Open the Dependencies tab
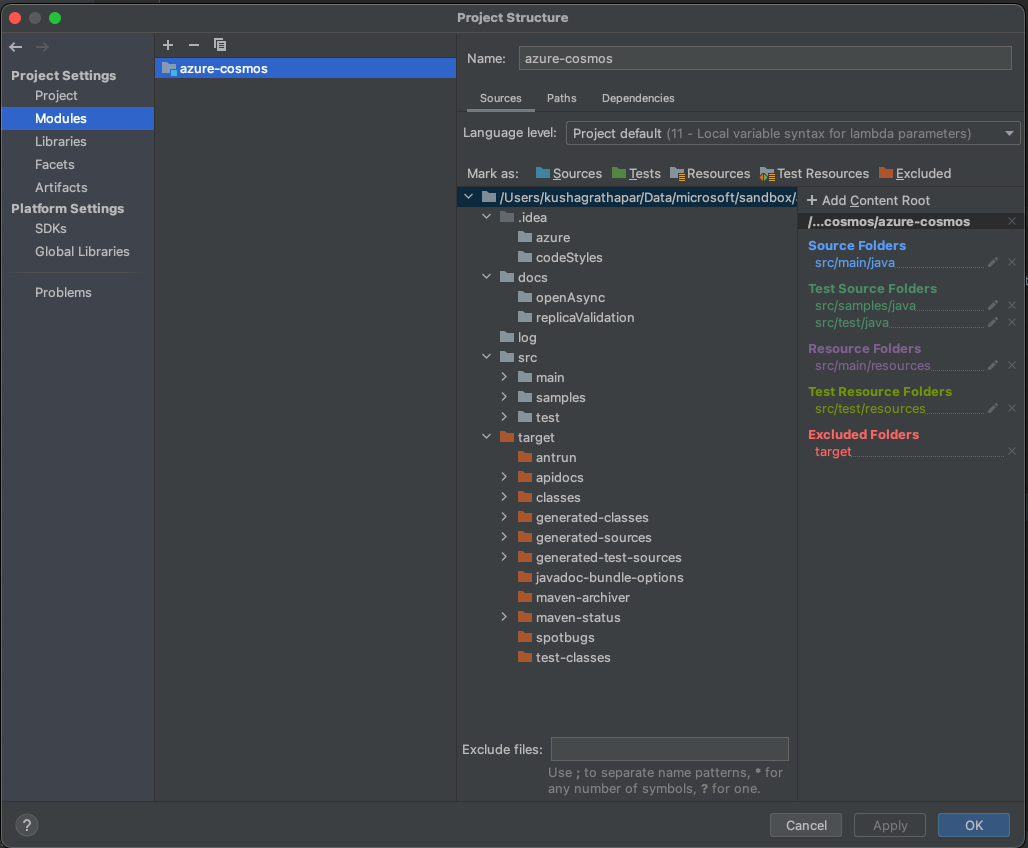The image size is (1028, 848). [638, 98]
